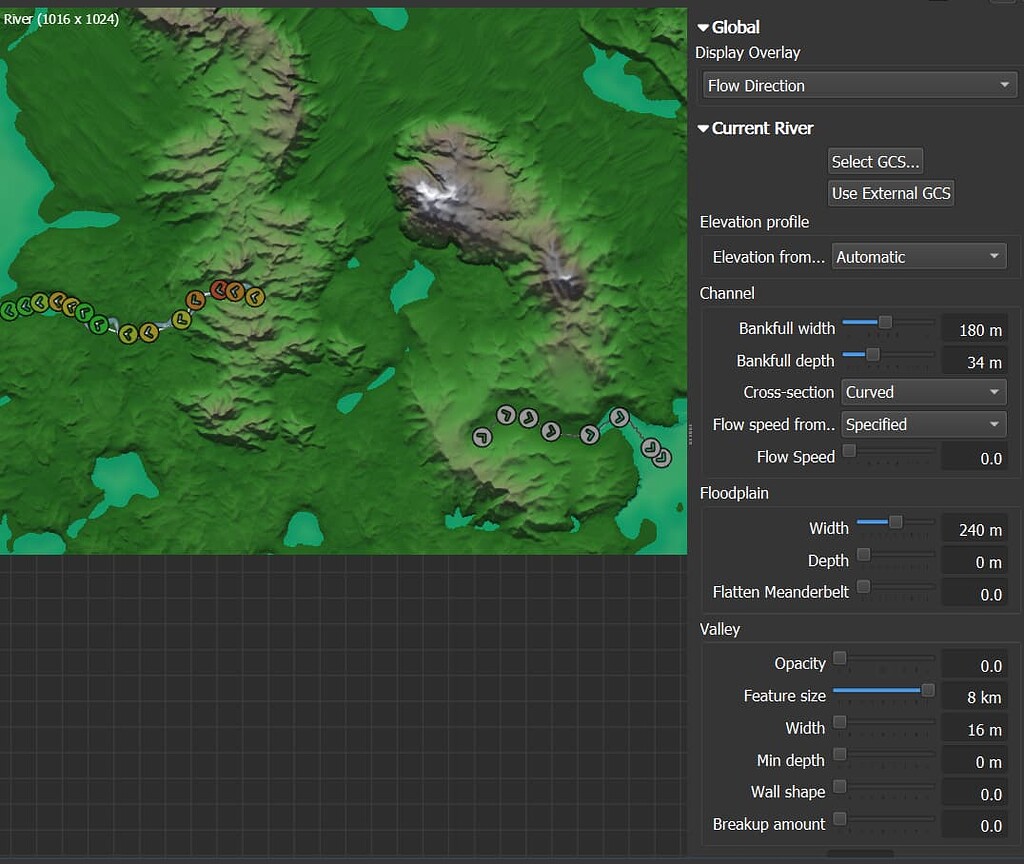Select the rightmost node of the colored river
The height and width of the screenshot is (864, 1024).
(254, 296)
